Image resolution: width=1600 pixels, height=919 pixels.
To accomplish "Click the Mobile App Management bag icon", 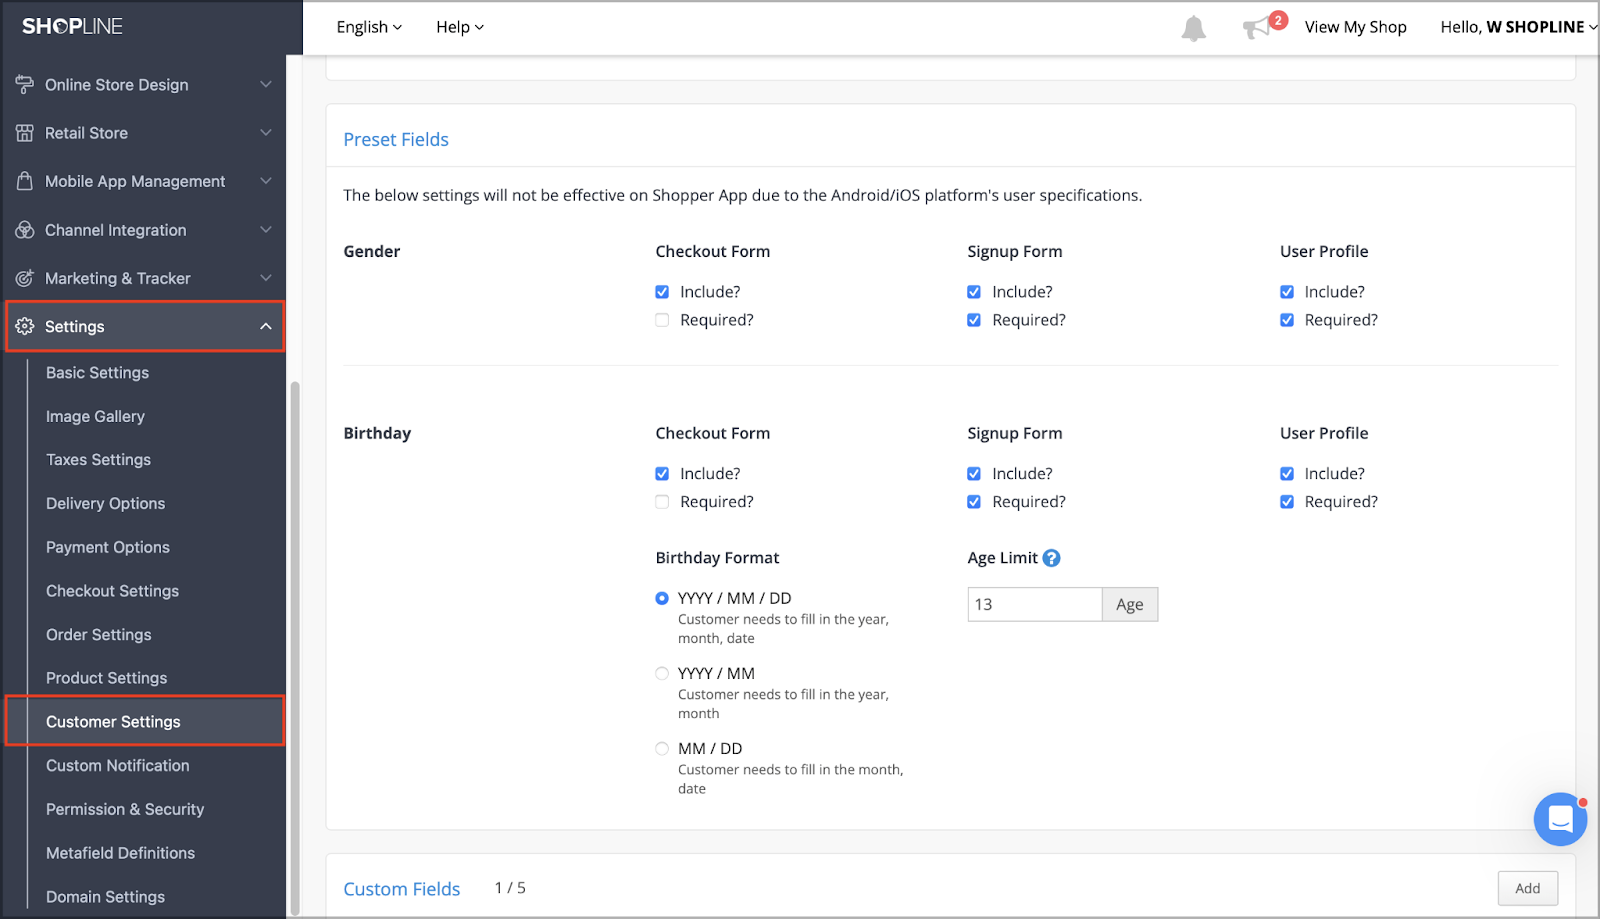I will pyautogui.click(x=25, y=181).
